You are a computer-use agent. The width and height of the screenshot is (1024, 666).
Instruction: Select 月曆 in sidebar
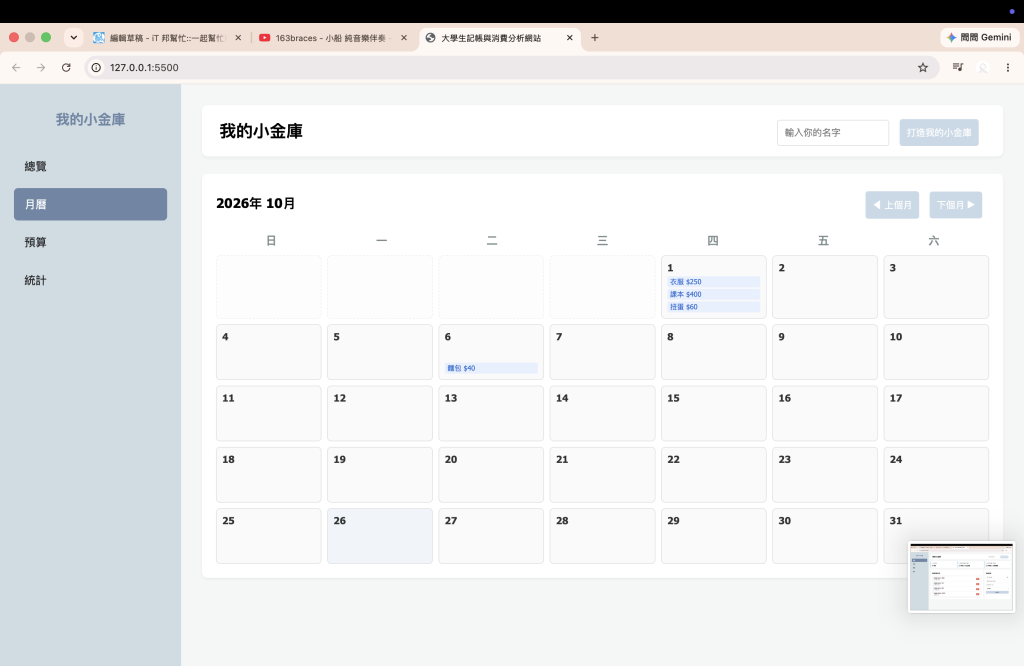[x=90, y=204]
